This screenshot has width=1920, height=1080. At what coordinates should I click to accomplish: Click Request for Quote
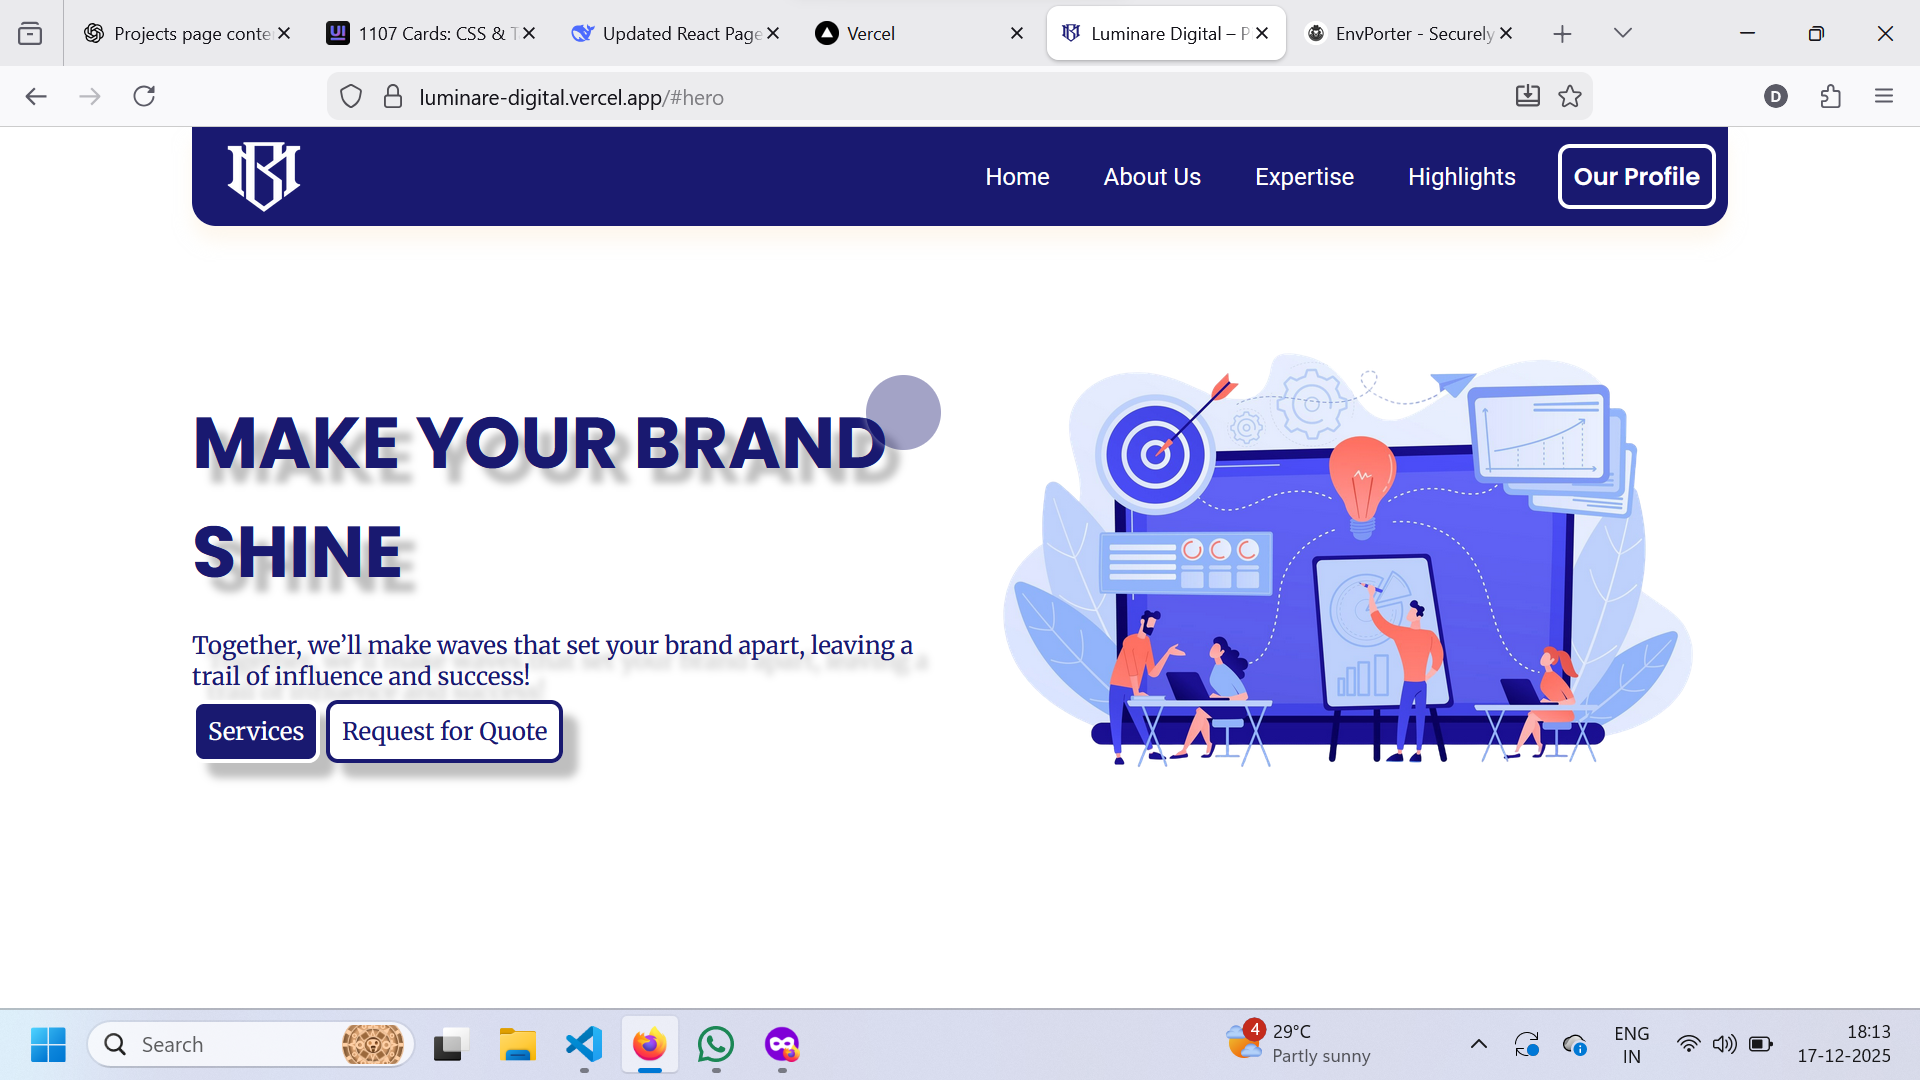444,731
